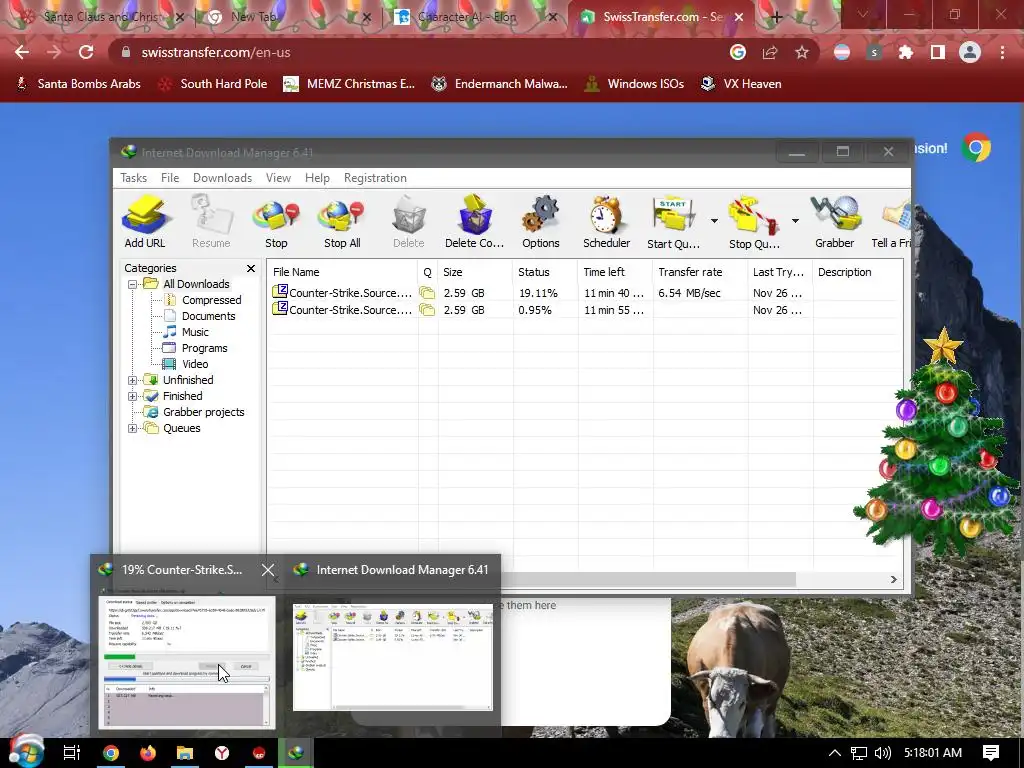Expand the Queues category

click(x=133, y=428)
